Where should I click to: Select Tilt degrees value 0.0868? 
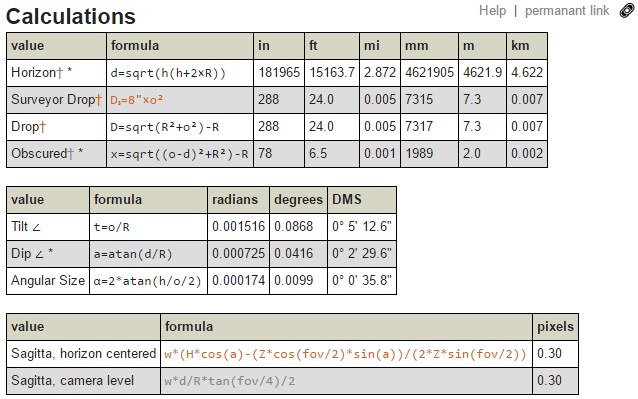tap(293, 227)
